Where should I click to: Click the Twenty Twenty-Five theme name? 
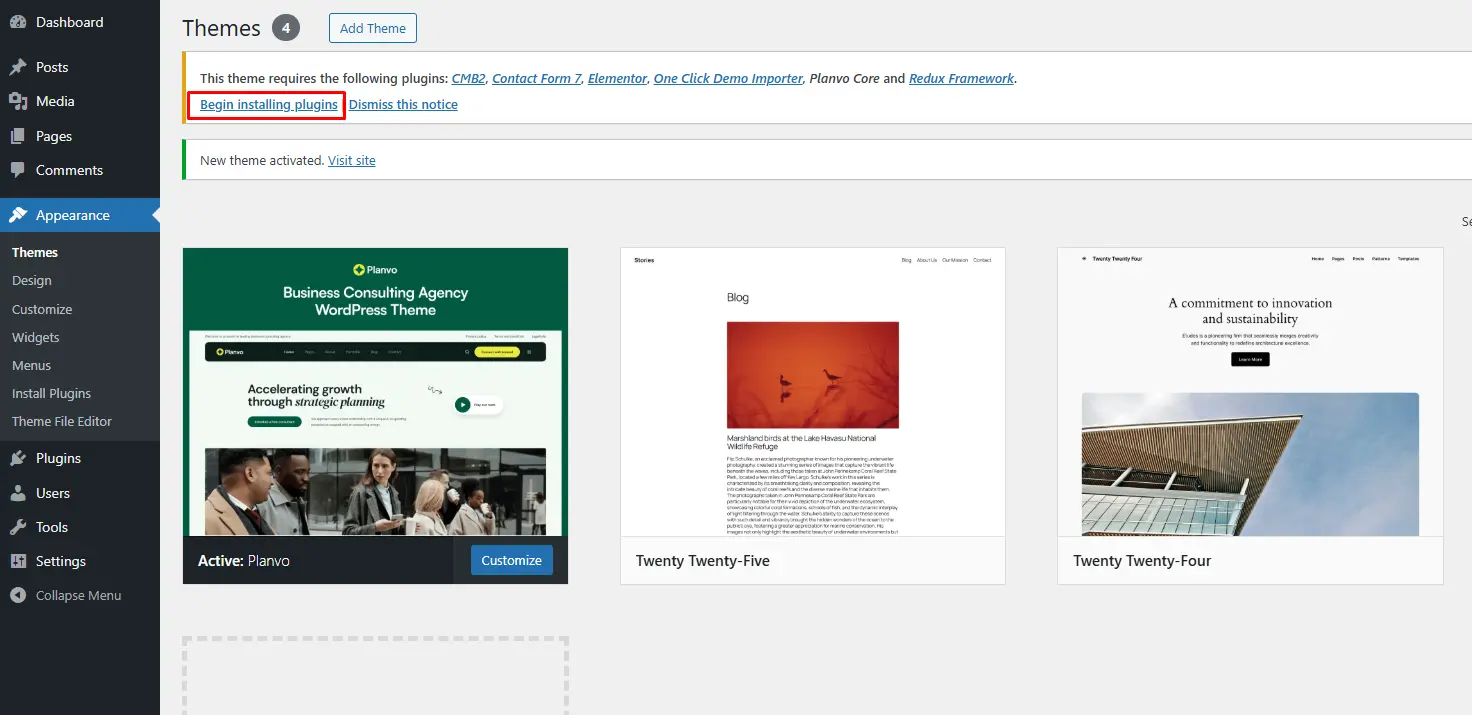(x=703, y=561)
